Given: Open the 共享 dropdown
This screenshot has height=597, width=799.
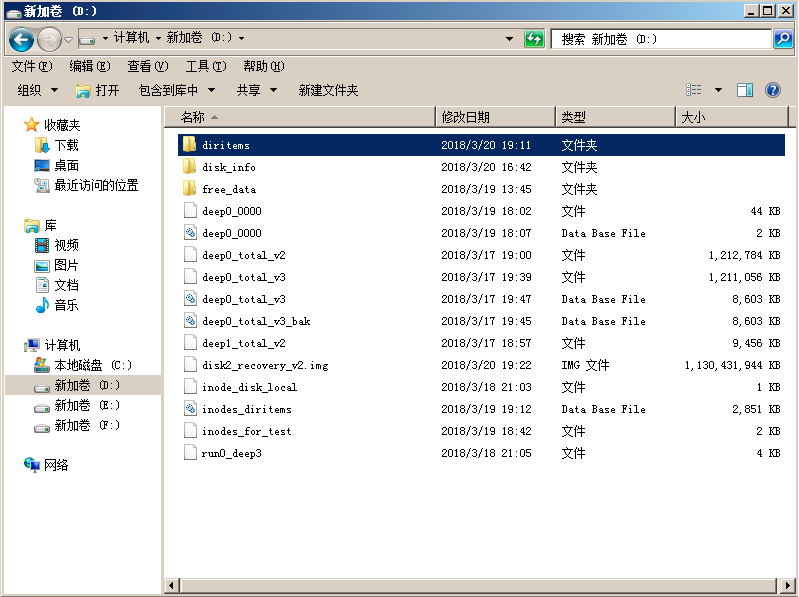Looking at the screenshot, I should click(x=256, y=90).
